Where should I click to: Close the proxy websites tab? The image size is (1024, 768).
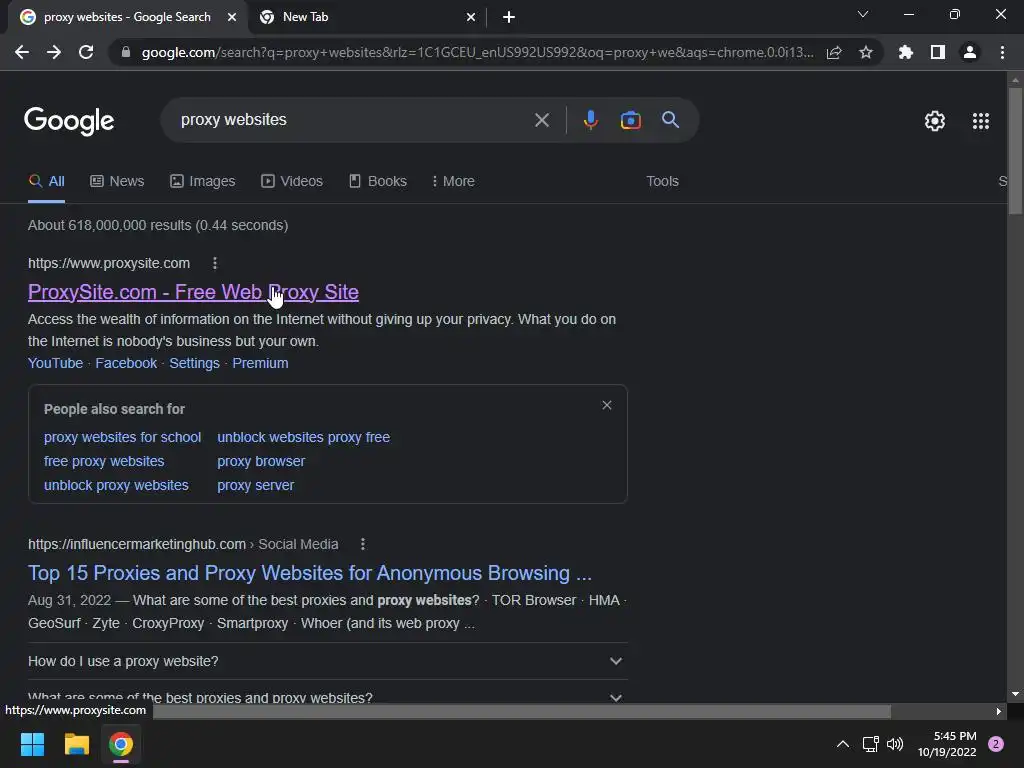232,17
